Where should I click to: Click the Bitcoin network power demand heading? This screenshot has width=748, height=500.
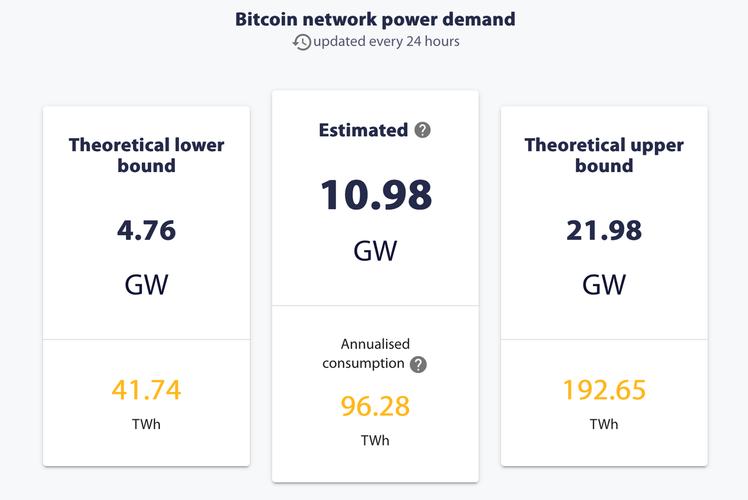pyautogui.click(x=375, y=19)
